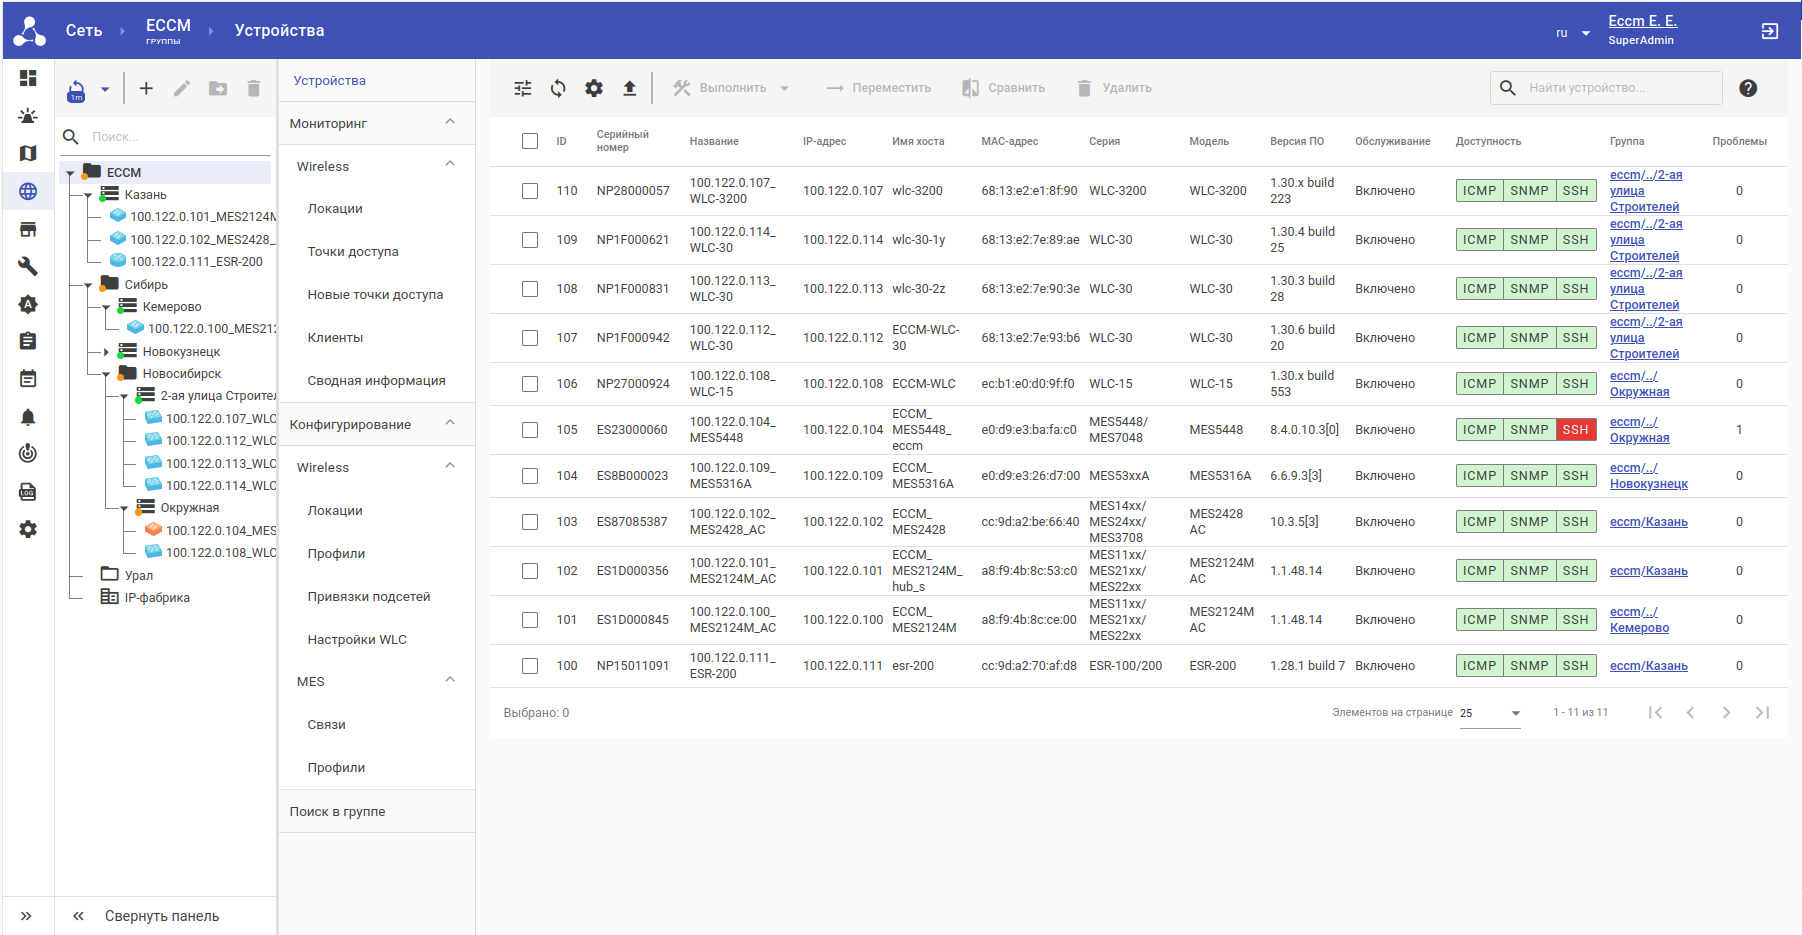Click the upload arrow icon in toolbar

point(630,88)
